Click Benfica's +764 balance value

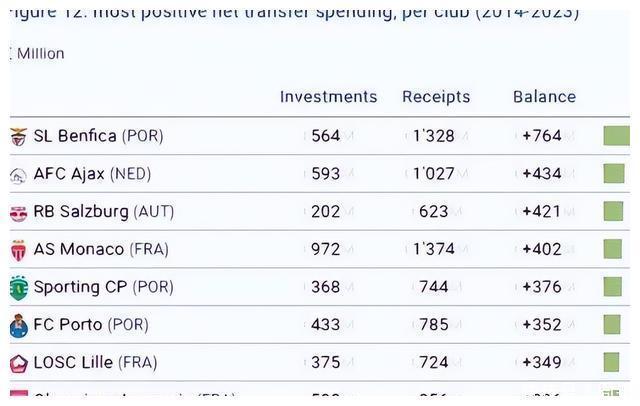pyautogui.click(x=542, y=136)
